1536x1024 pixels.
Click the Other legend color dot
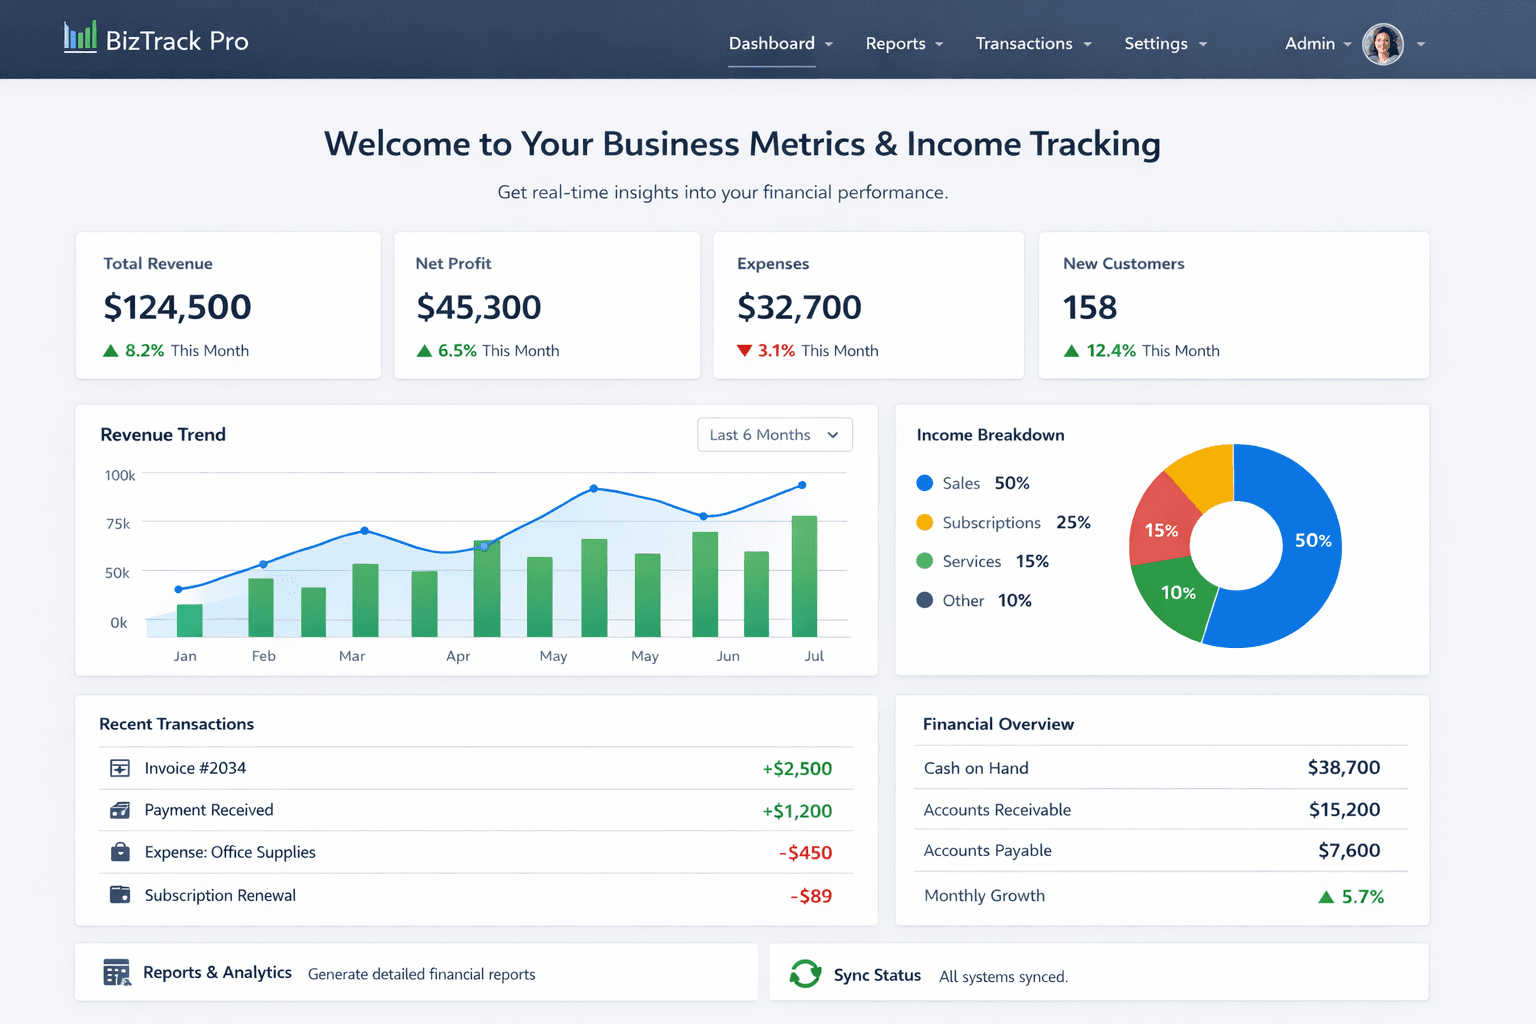click(923, 600)
